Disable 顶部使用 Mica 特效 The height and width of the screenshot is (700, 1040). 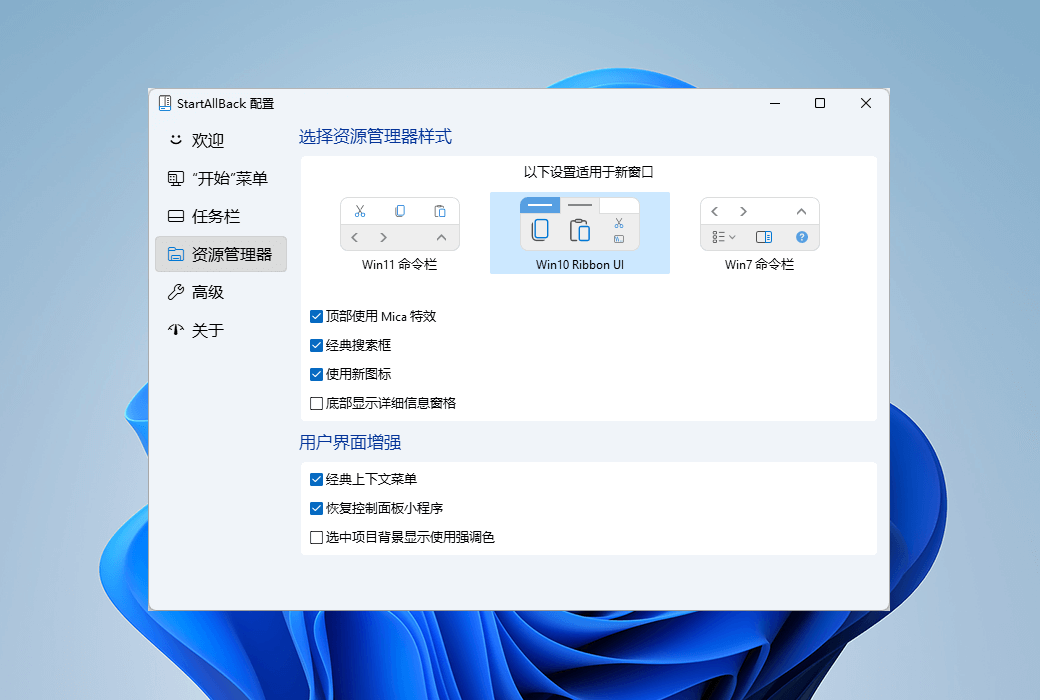316,316
